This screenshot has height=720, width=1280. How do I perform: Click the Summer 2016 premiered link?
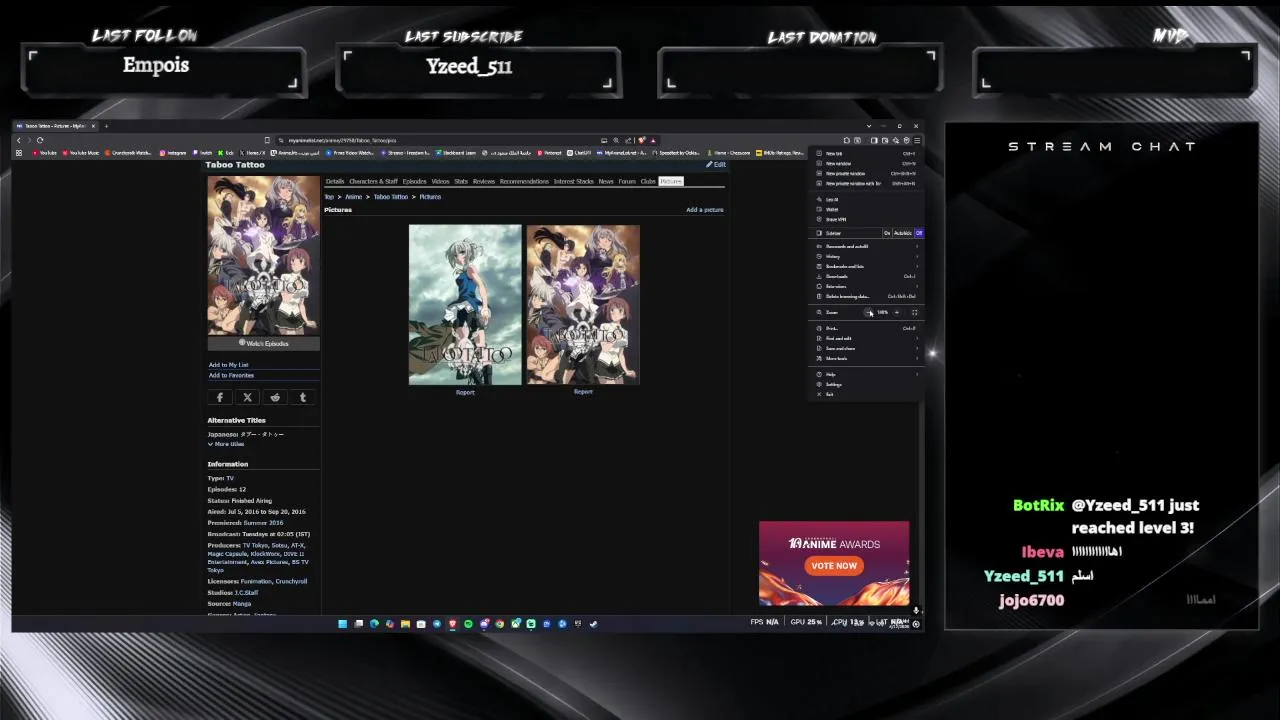coord(263,522)
